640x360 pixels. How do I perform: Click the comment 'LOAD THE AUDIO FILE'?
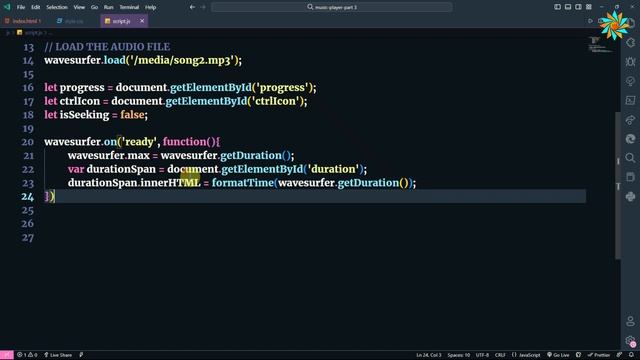113,47
